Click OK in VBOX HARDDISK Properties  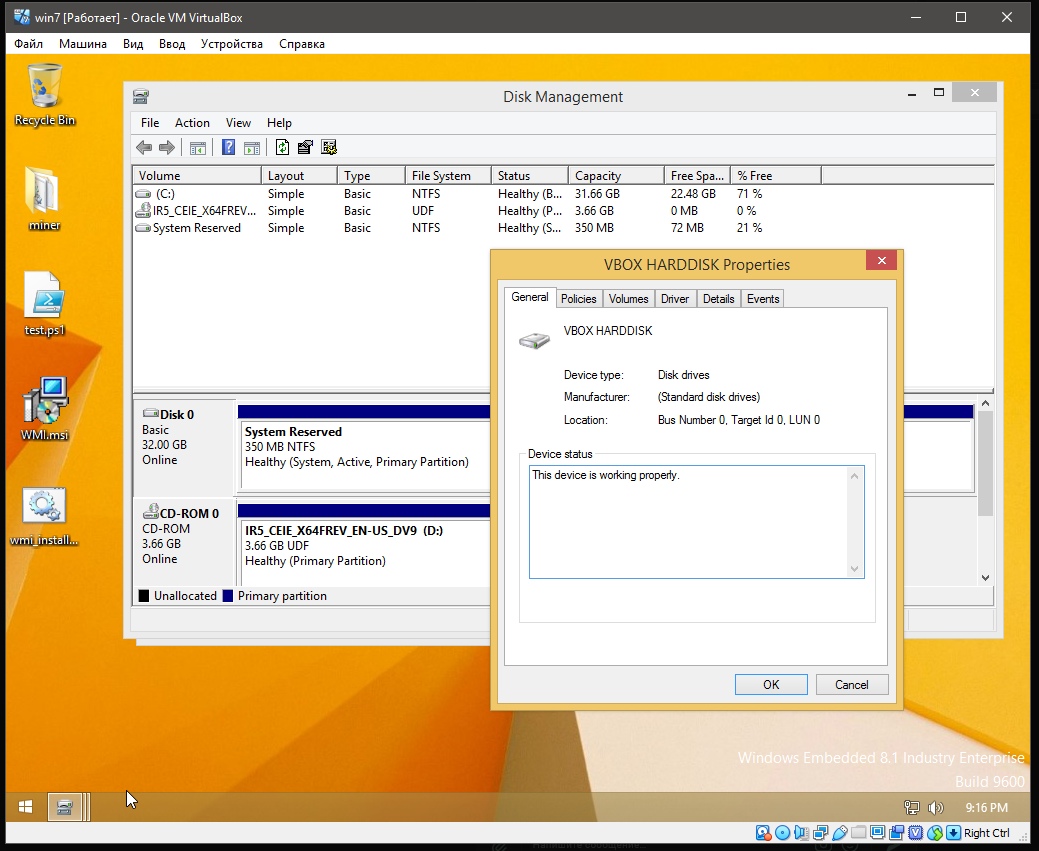click(771, 685)
